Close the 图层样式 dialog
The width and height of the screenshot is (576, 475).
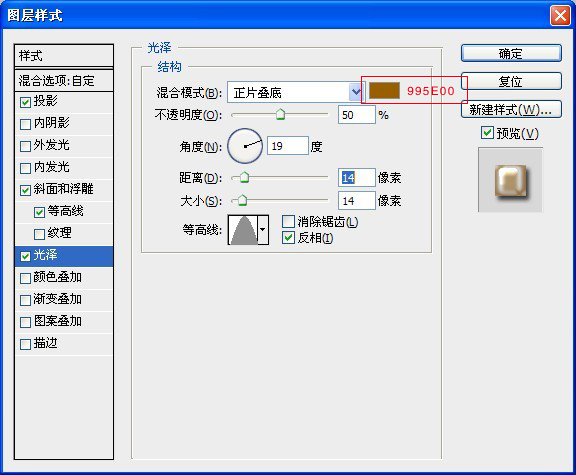point(560,16)
